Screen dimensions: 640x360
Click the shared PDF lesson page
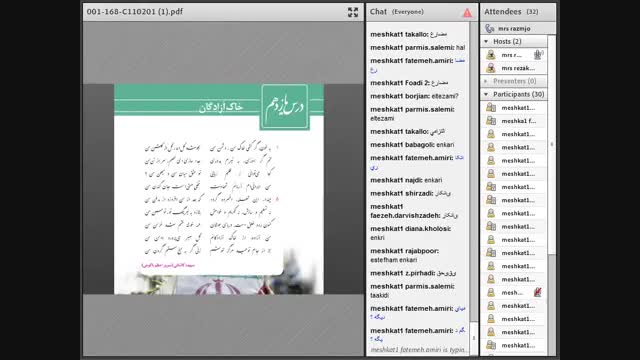tap(219, 189)
